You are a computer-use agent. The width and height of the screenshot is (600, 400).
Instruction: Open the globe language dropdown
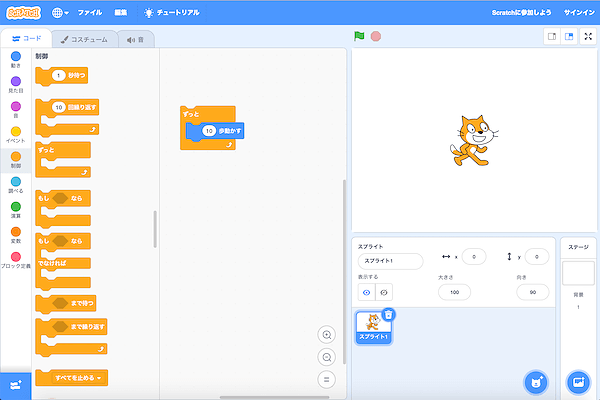coord(60,13)
